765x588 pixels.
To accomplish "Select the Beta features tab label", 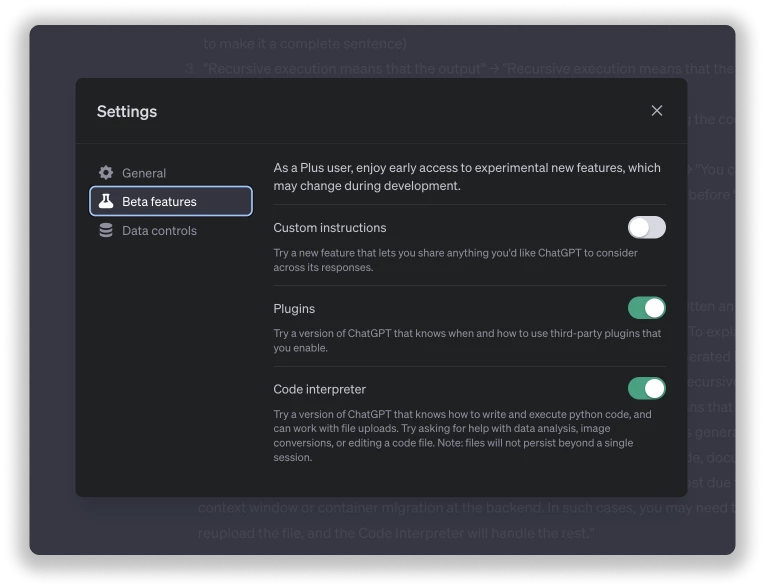I will coord(159,201).
